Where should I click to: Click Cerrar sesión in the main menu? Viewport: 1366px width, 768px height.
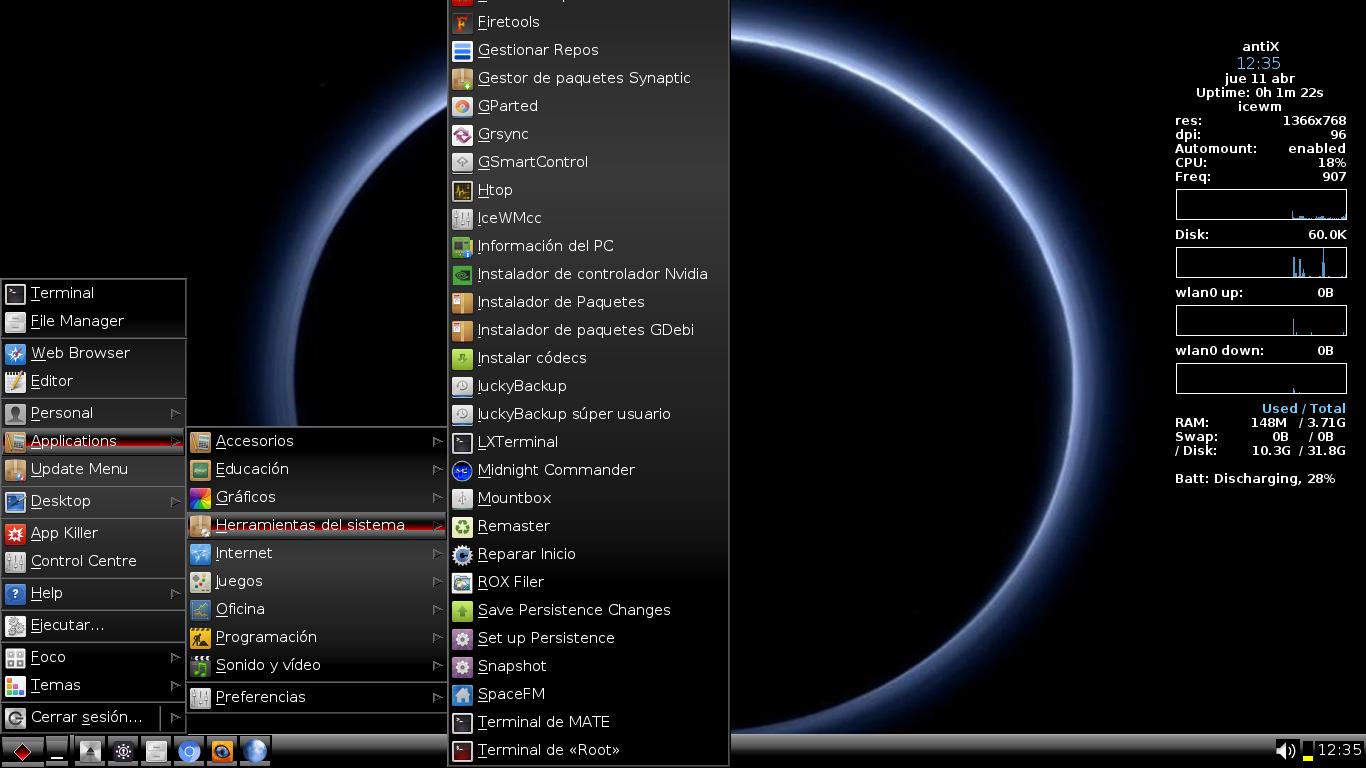[85, 717]
